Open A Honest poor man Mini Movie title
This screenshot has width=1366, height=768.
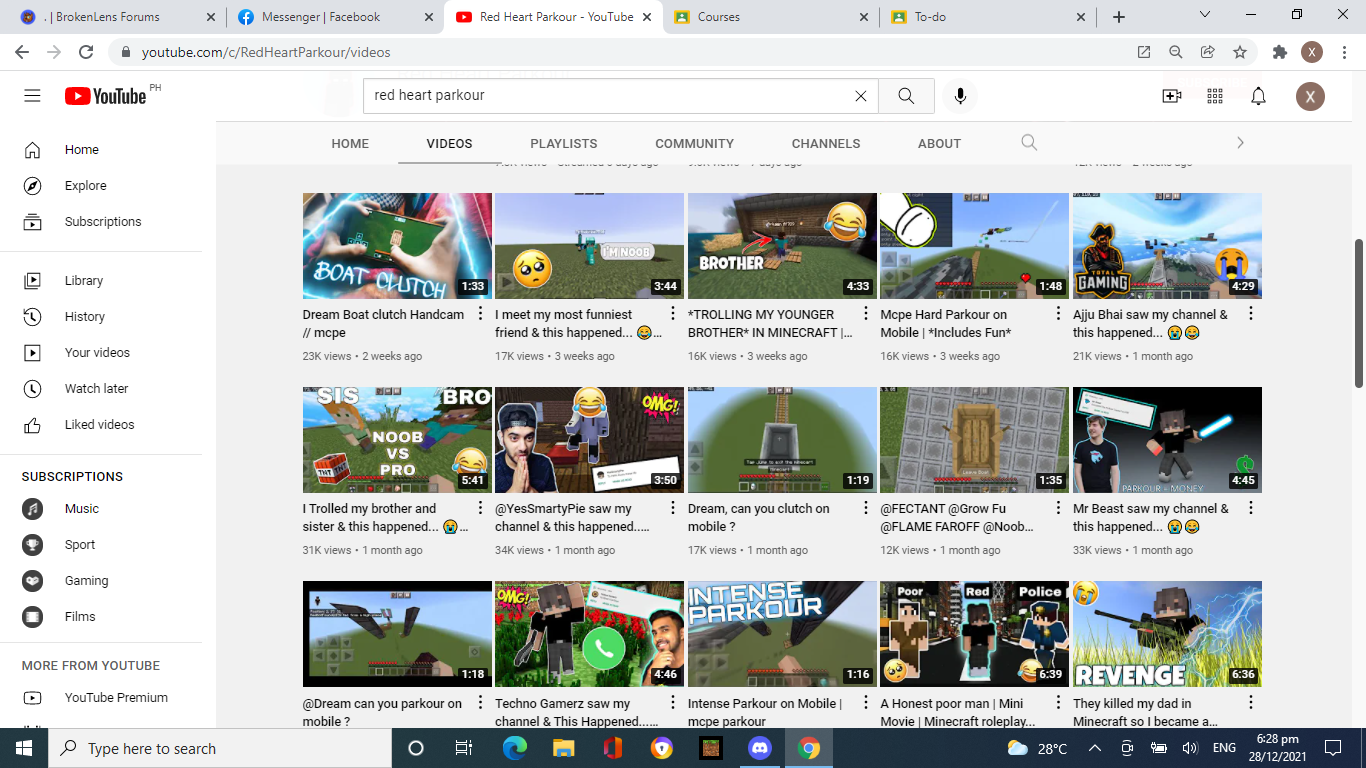(x=958, y=712)
